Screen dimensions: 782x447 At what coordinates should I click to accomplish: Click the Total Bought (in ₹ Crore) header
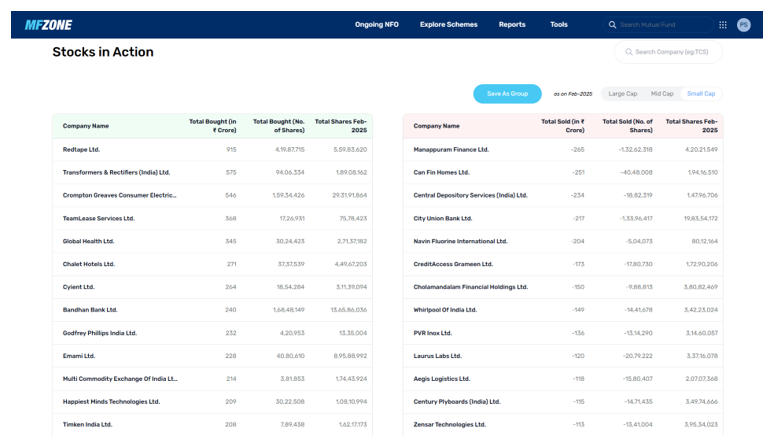pos(212,126)
